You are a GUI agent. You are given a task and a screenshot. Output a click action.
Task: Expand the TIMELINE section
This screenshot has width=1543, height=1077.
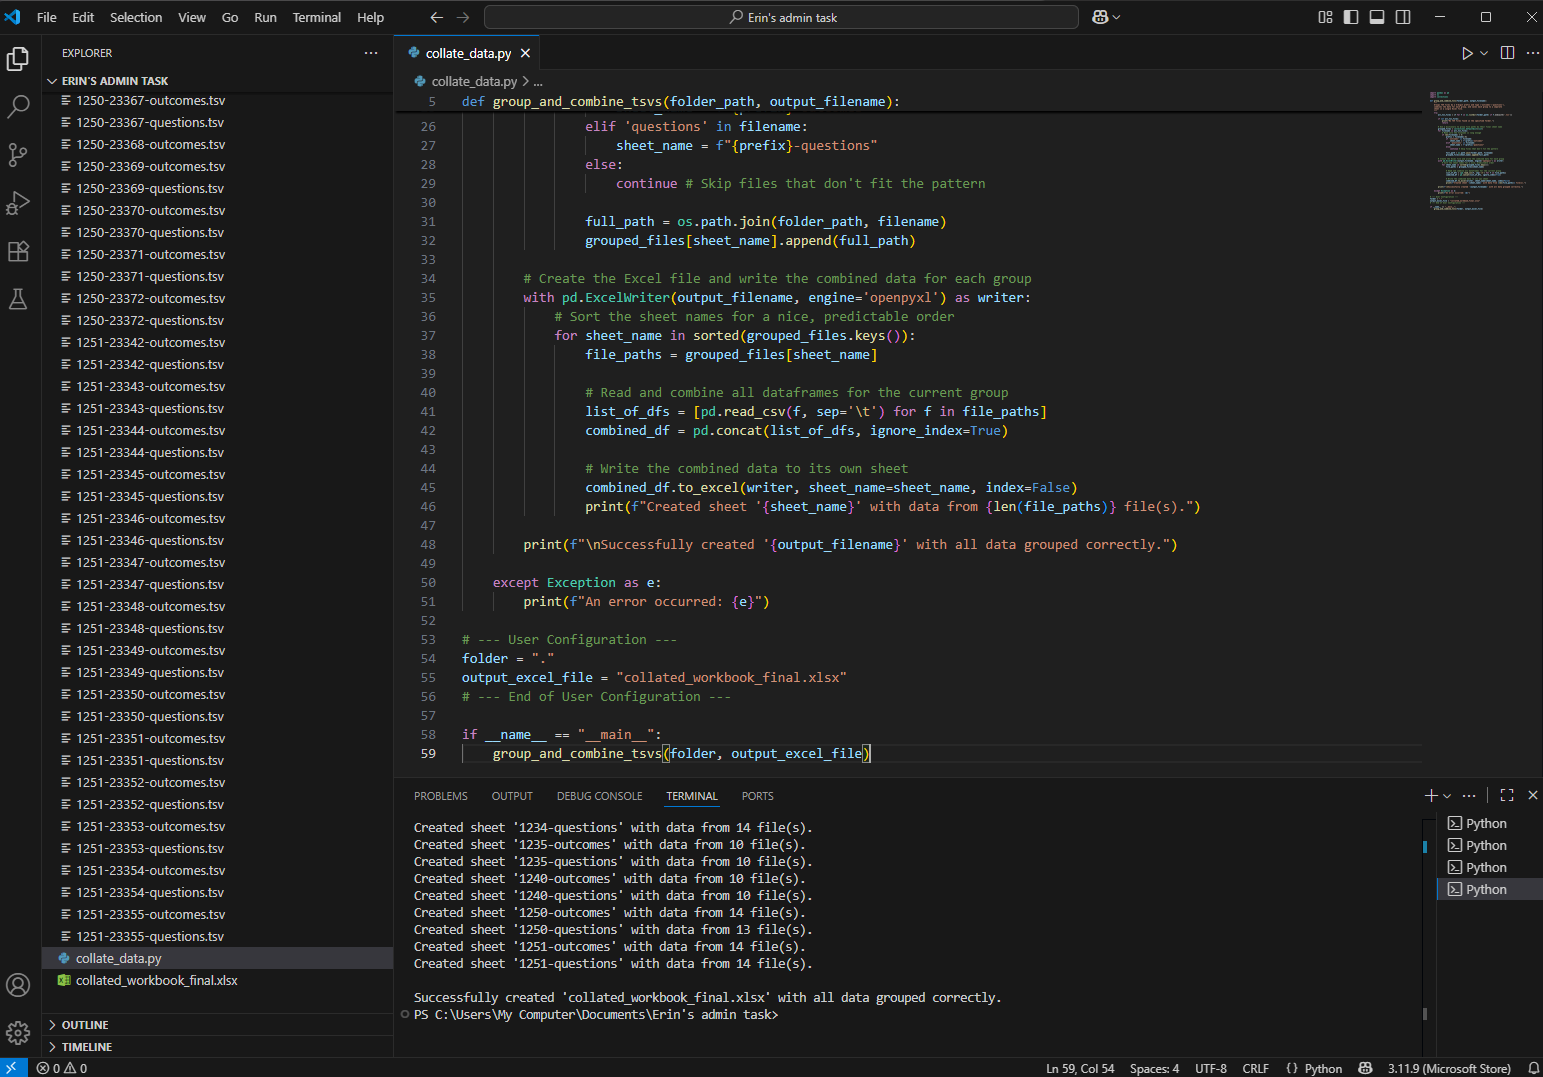[x=218, y=1047]
